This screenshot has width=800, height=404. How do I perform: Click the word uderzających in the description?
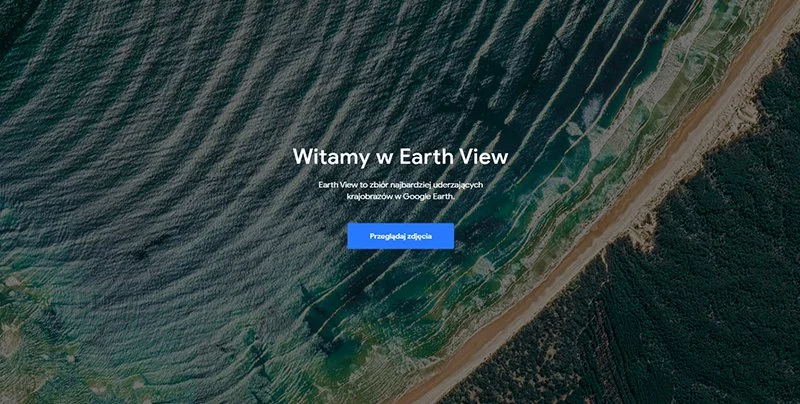click(x=458, y=185)
